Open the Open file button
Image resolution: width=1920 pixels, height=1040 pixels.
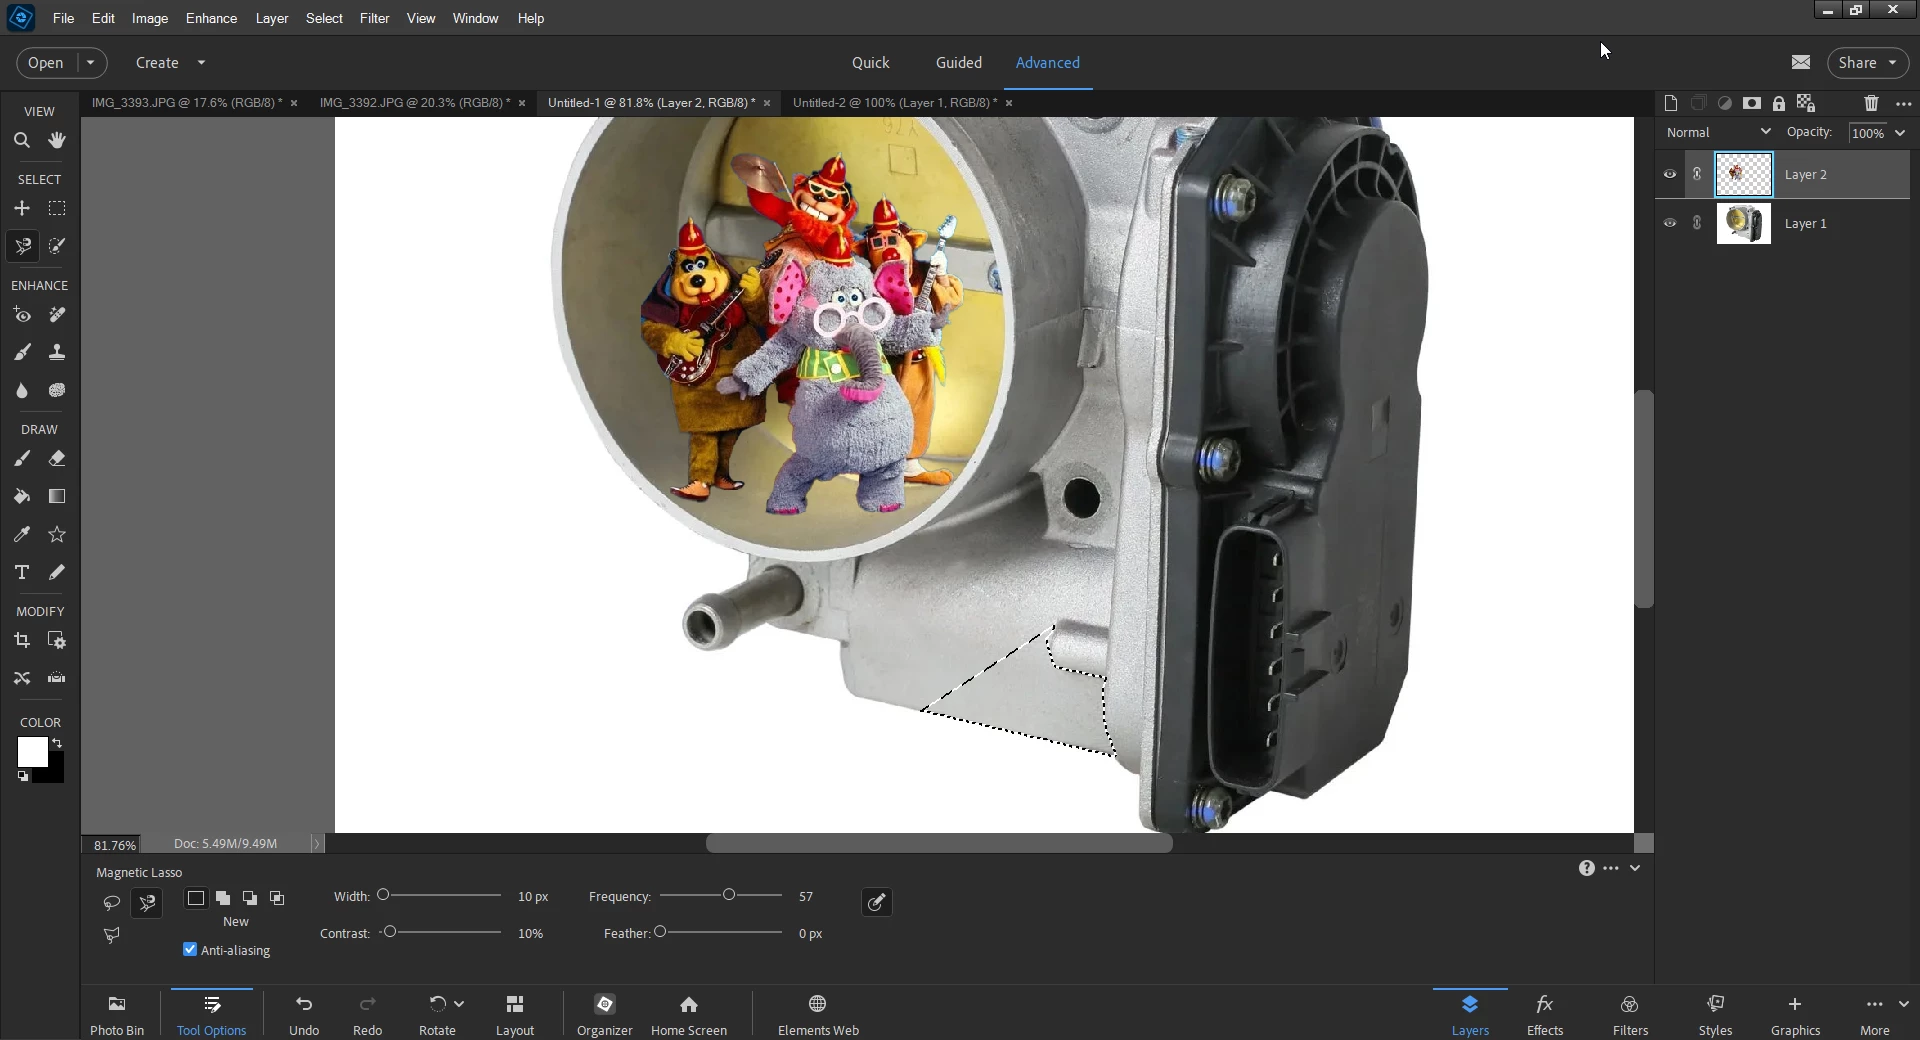(46, 62)
